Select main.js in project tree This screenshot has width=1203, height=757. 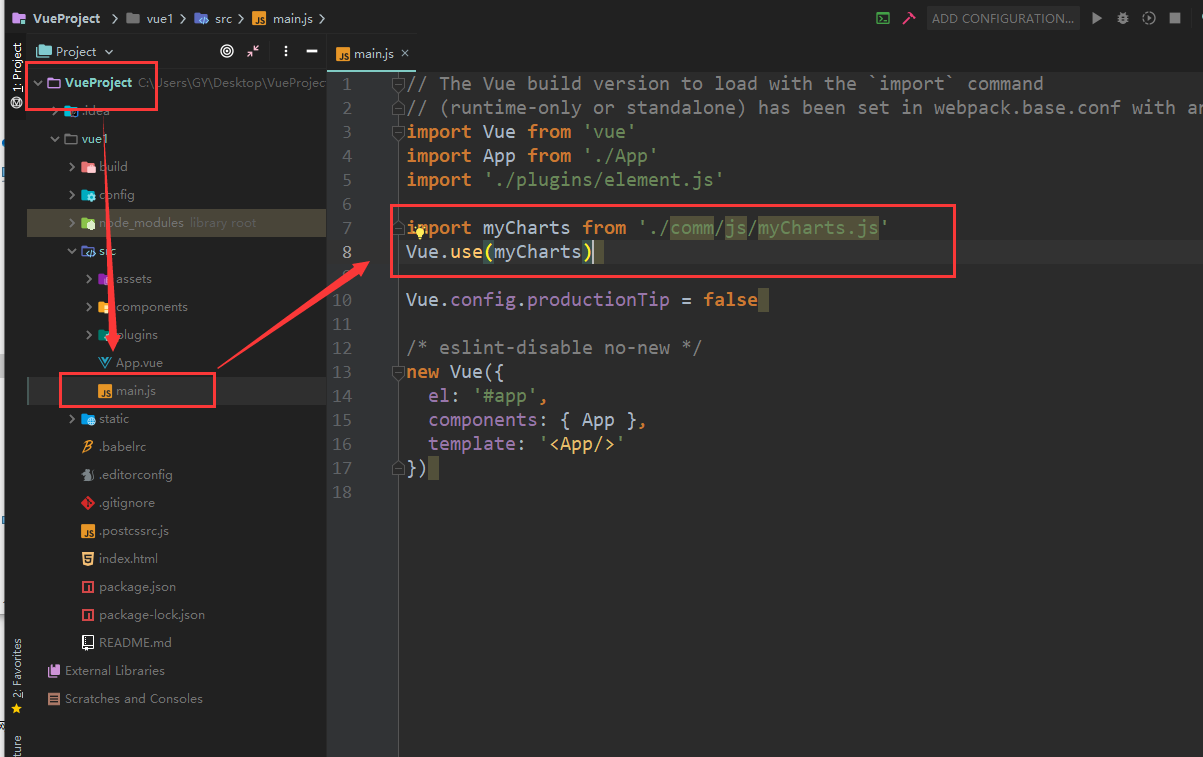coord(136,391)
